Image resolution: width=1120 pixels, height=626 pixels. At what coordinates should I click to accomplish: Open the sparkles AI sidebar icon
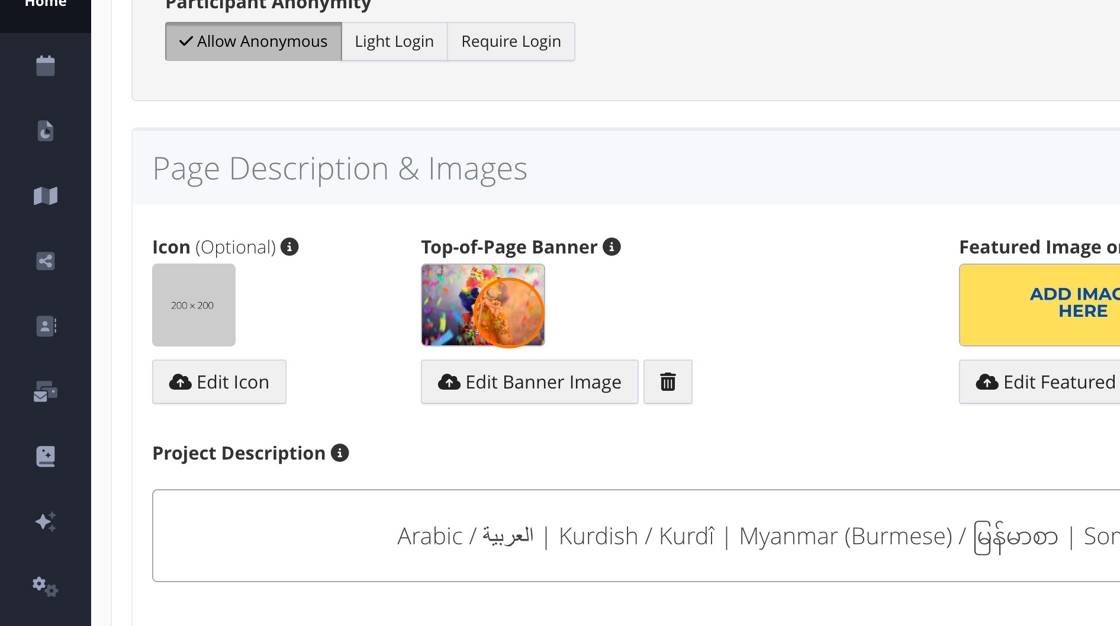coord(45,521)
